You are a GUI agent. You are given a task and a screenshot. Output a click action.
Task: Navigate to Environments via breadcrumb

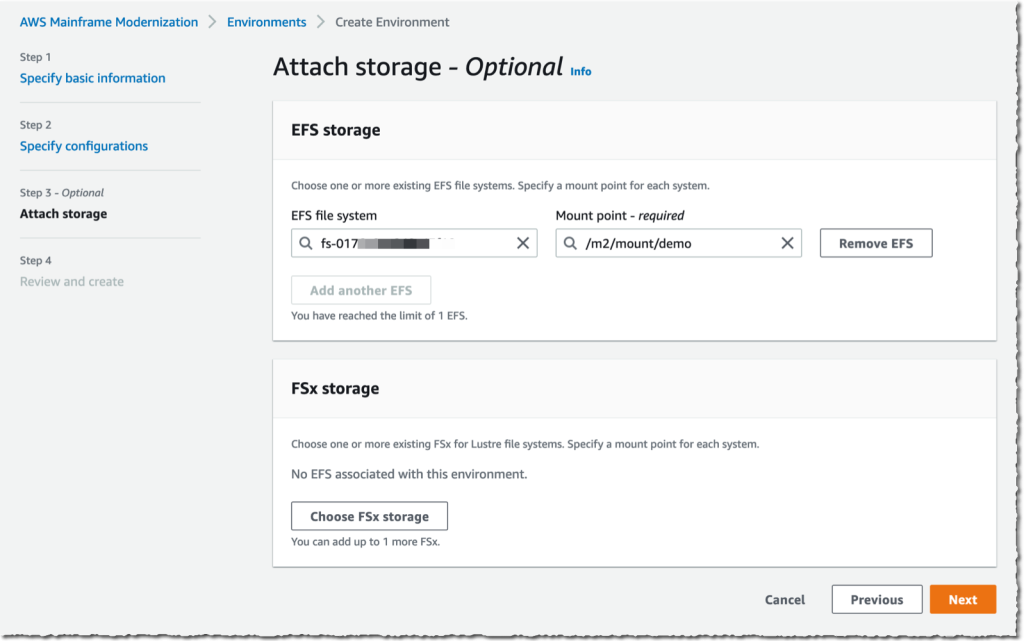tap(266, 21)
